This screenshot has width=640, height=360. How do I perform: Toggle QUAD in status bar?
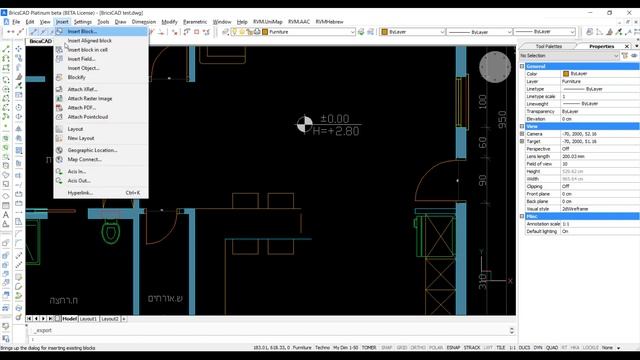pyautogui.click(x=552, y=348)
